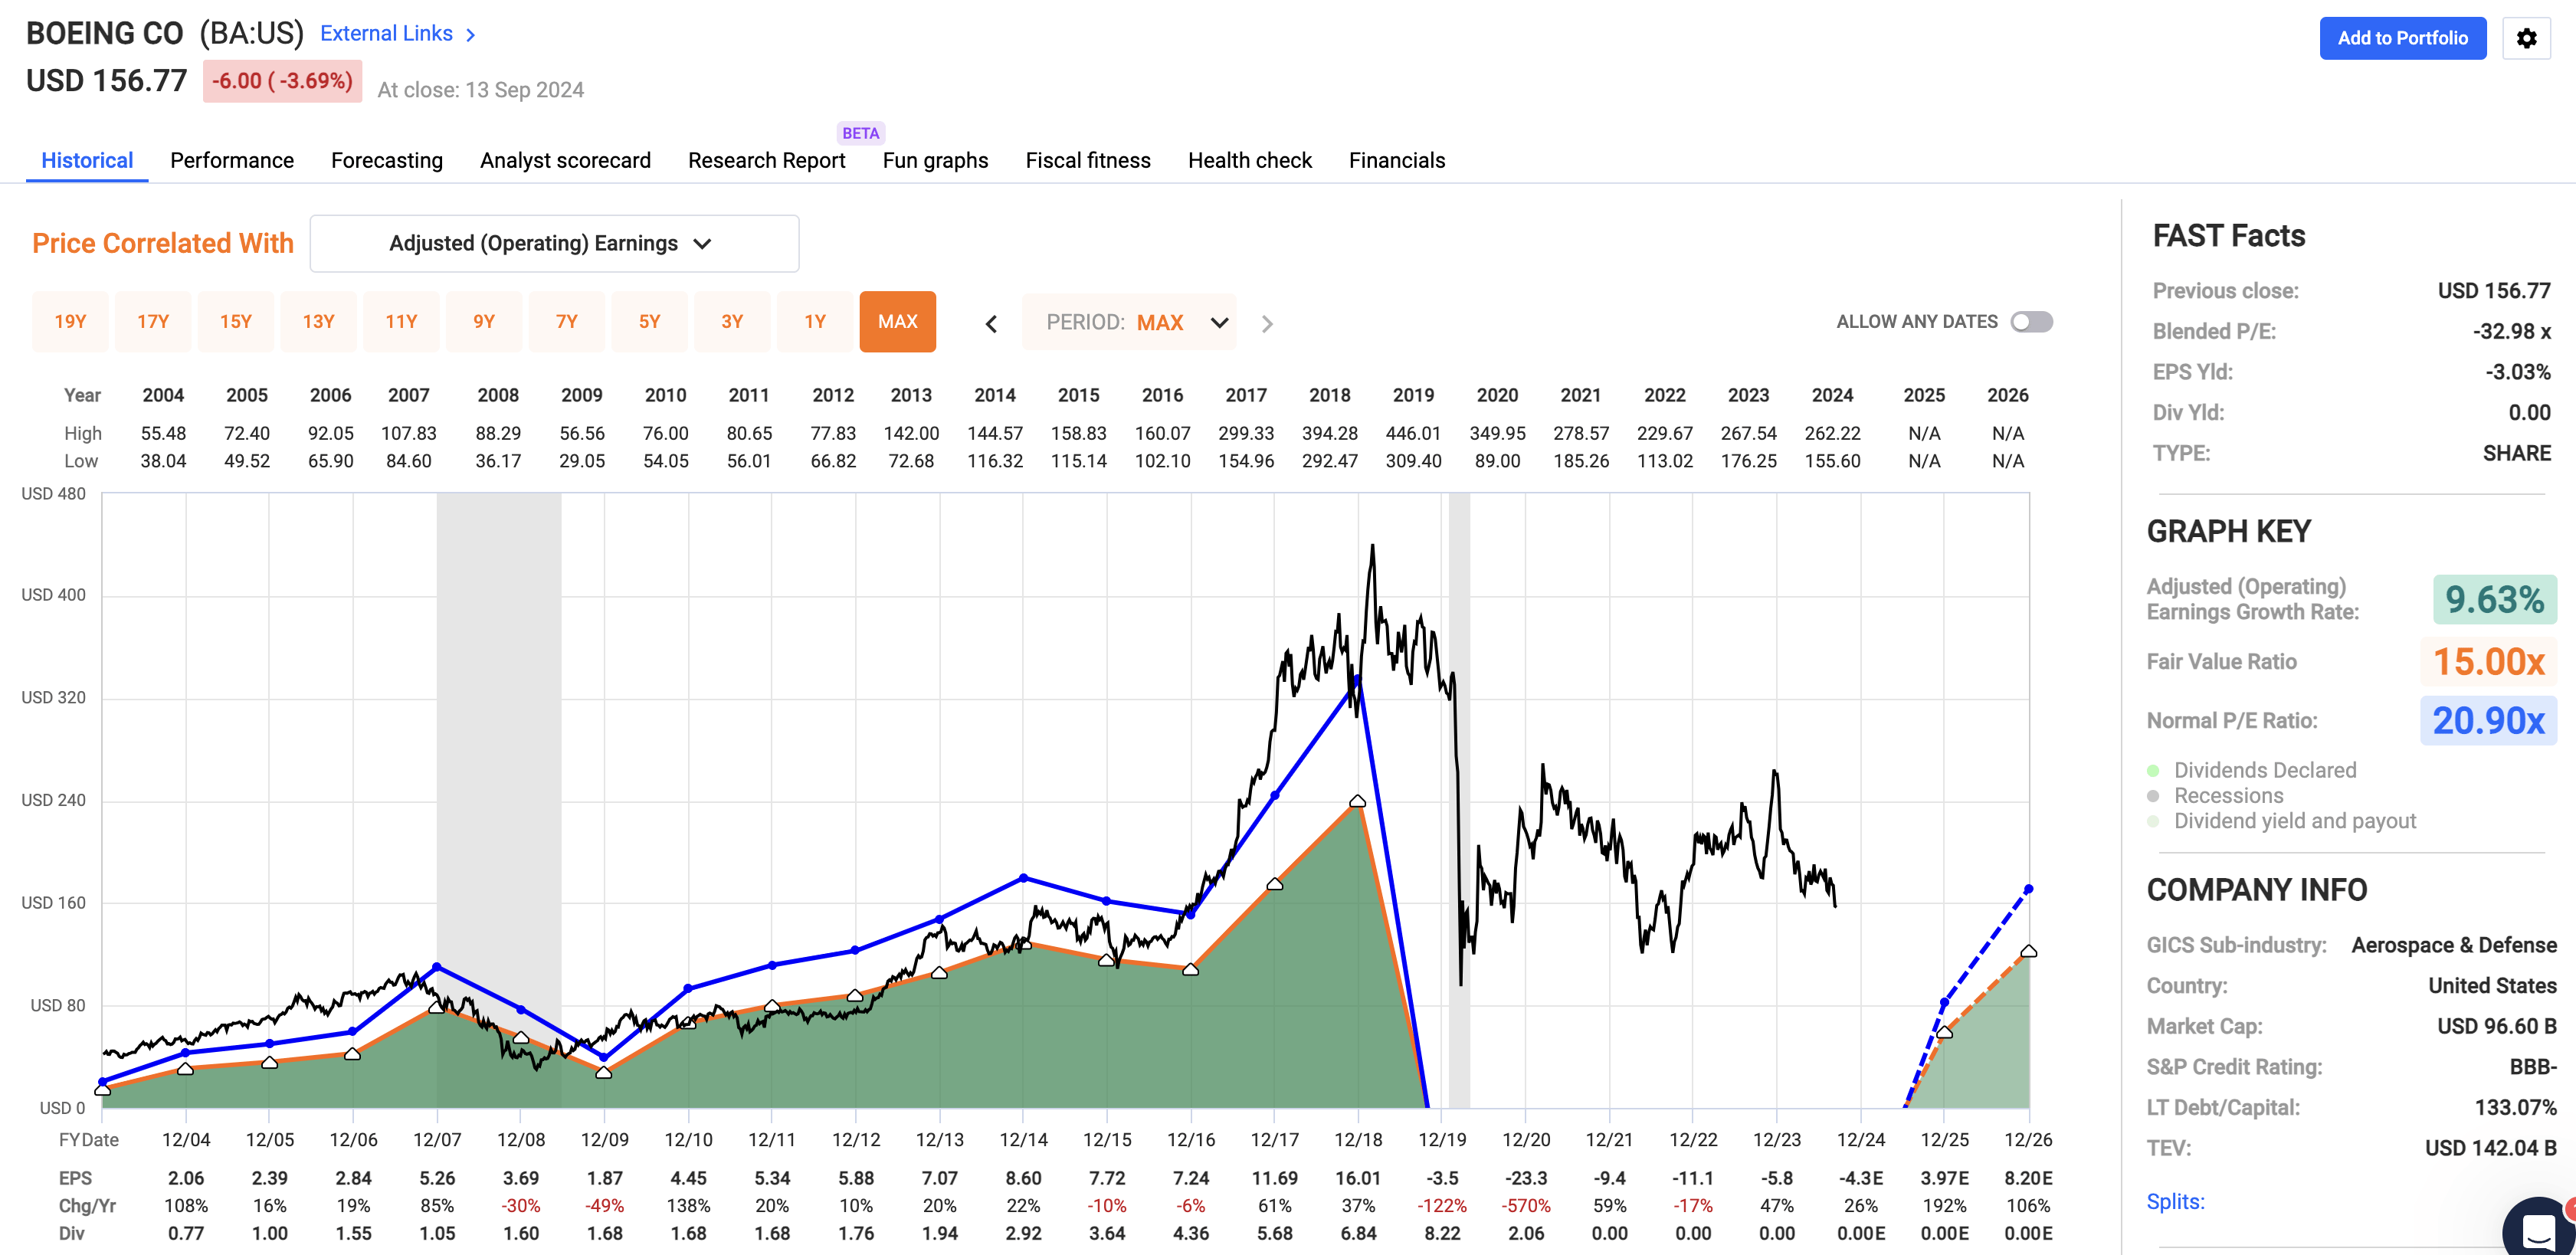Screen dimensions: 2576x1255
Task: Switch to the Forecasting tab
Action: coord(387,160)
